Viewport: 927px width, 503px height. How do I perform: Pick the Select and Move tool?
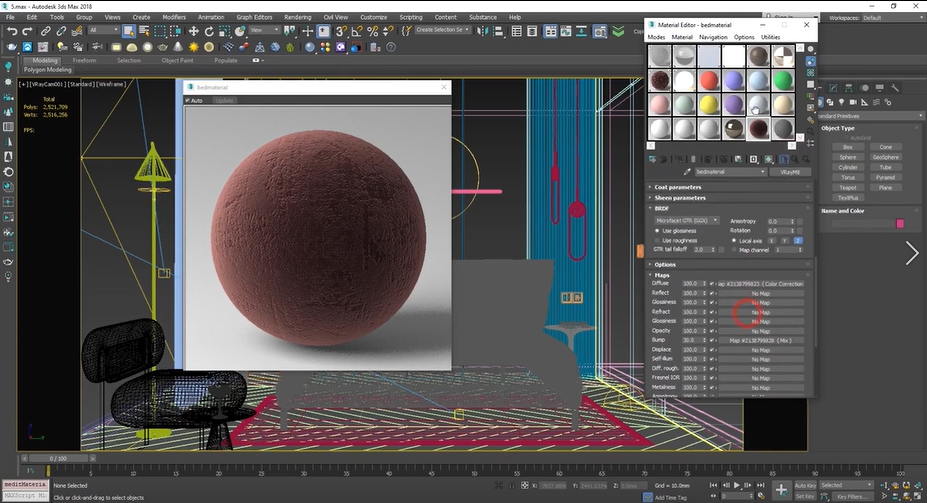193,31
